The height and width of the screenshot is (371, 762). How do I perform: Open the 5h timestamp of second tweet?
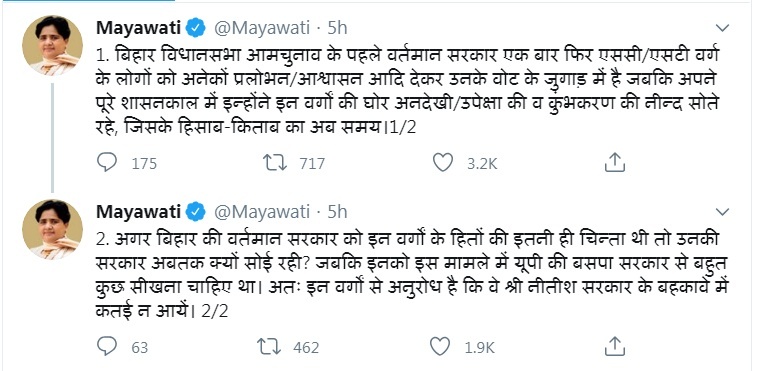[x=337, y=212]
